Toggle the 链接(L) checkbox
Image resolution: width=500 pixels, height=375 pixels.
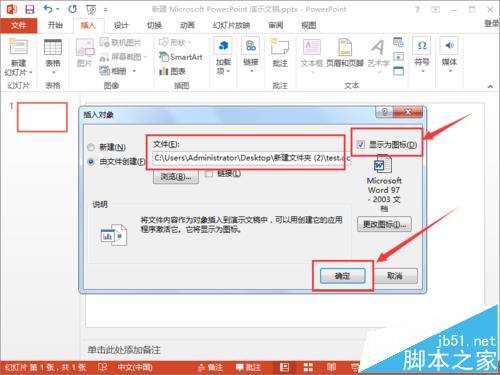click(209, 174)
